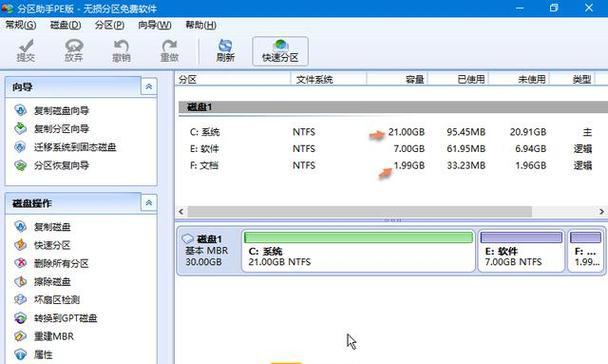608x364 pixels.
Task: Start 迁移系统到固态磁盘 wizard
Action: pyautogui.click(x=75, y=147)
